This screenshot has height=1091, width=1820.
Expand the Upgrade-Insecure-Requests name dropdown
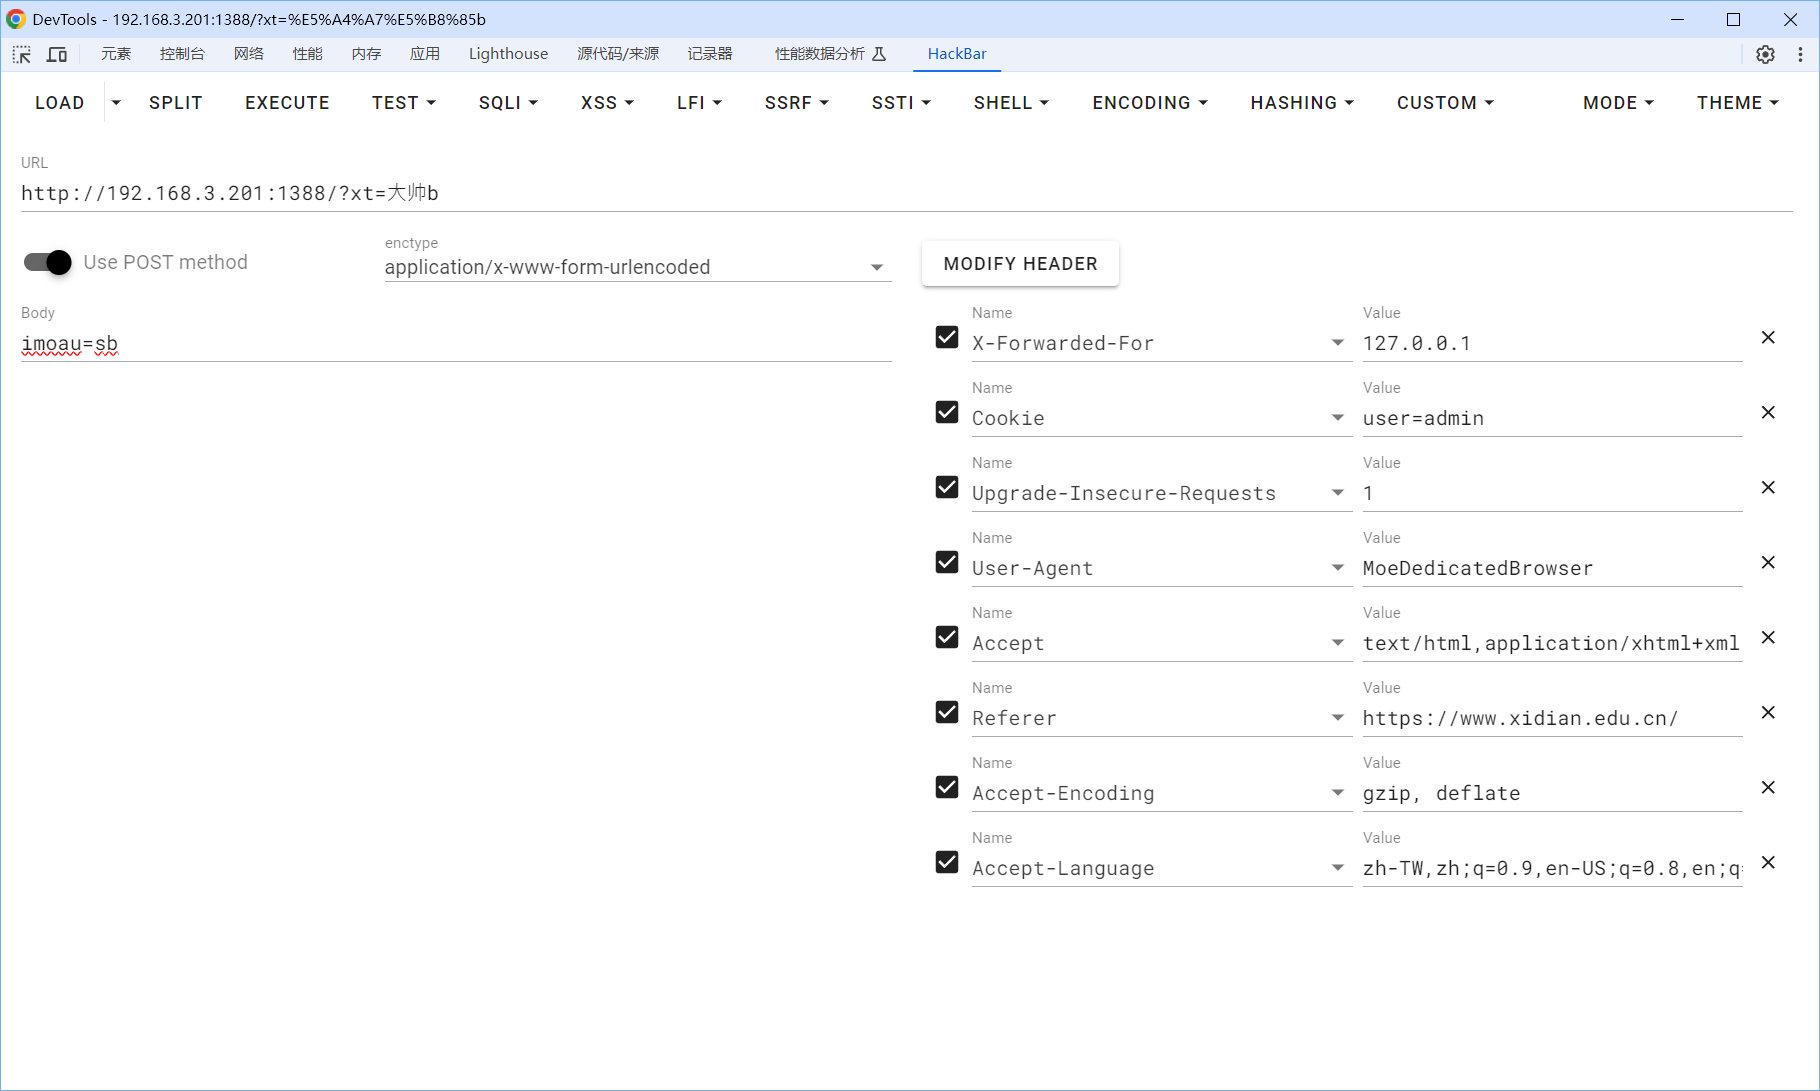tap(1338, 493)
